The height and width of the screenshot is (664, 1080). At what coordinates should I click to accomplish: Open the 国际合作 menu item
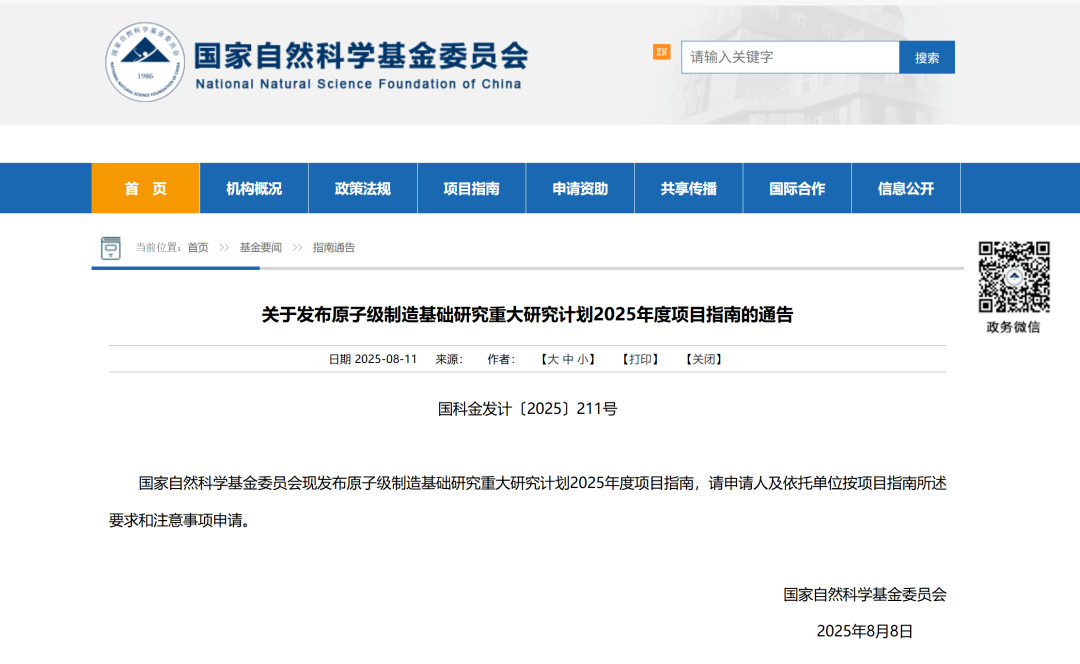(797, 188)
